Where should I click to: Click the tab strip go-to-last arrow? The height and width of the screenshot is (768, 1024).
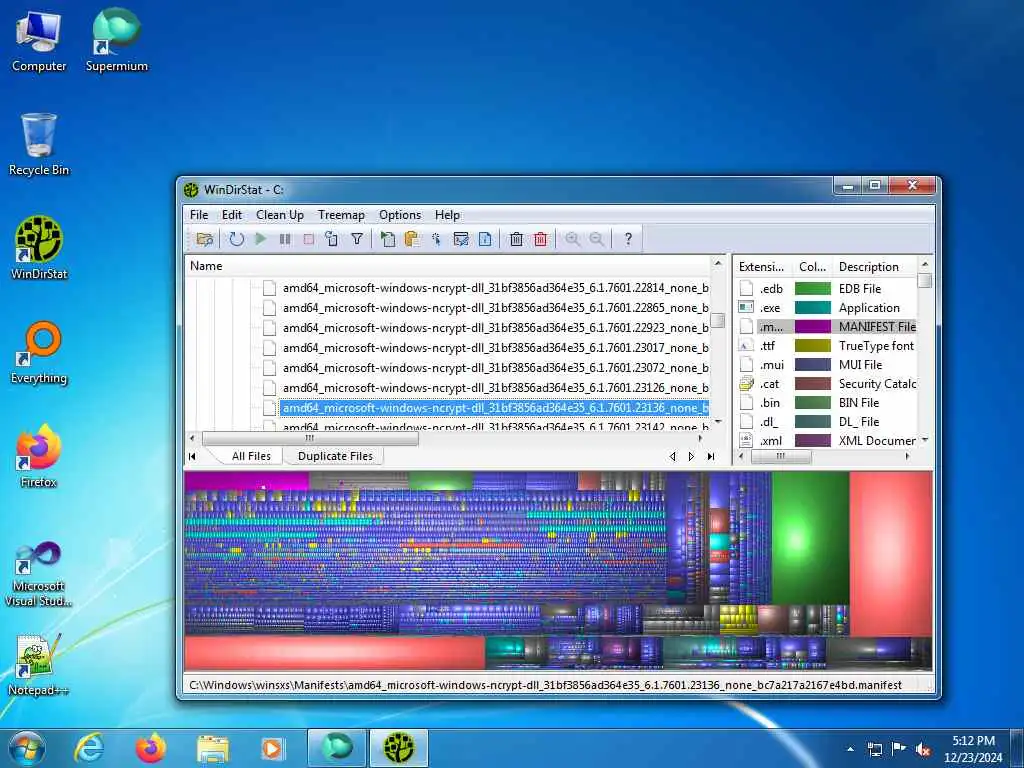click(x=711, y=456)
